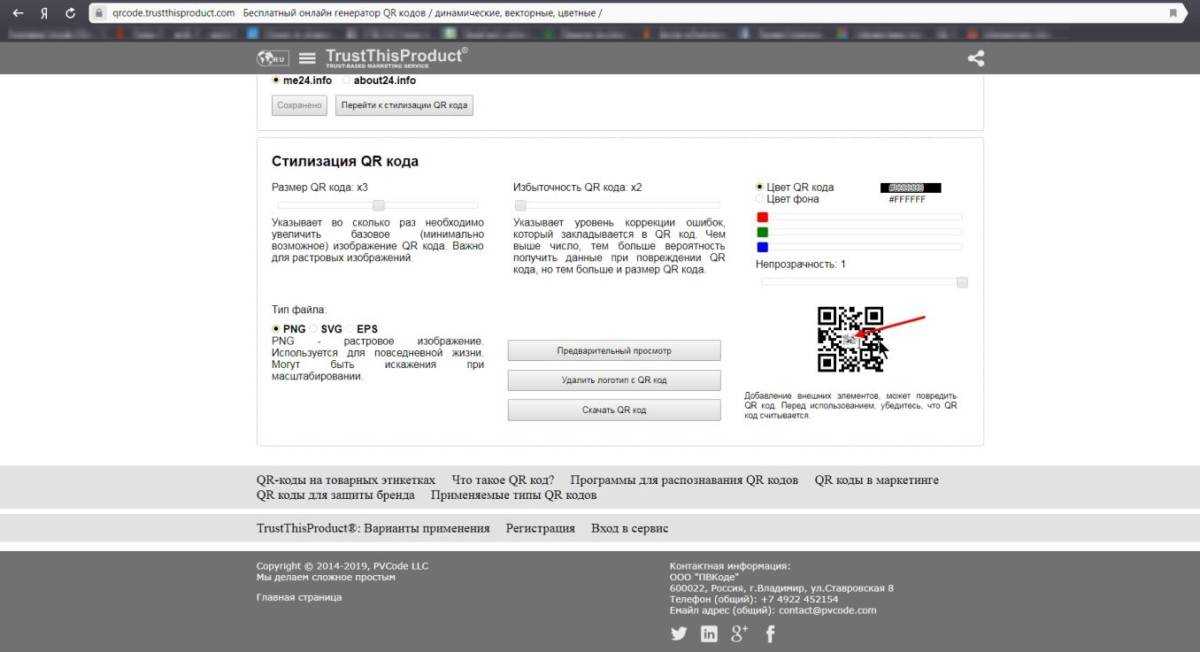The width and height of the screenshot is (1200, 652).
Task: Click the browser back arrow
Action: point(18,13)
